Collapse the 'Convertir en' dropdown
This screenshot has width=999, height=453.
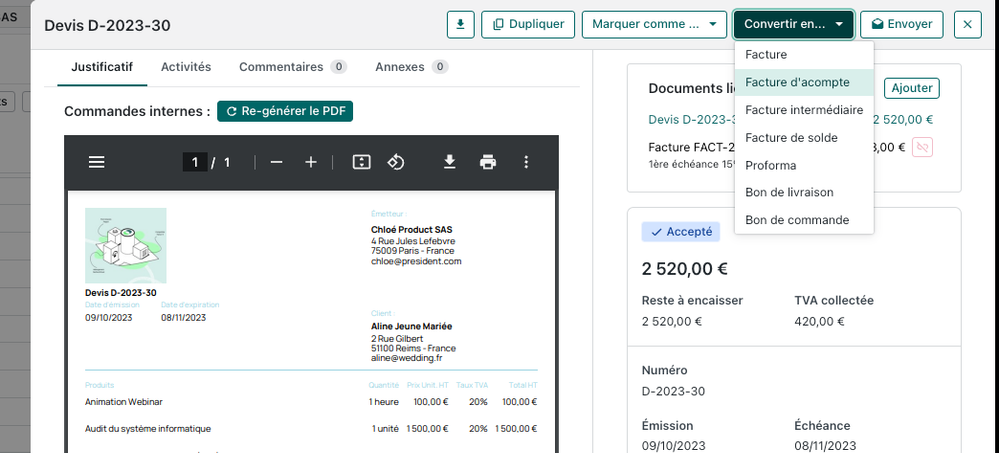[x=793, y=24]
